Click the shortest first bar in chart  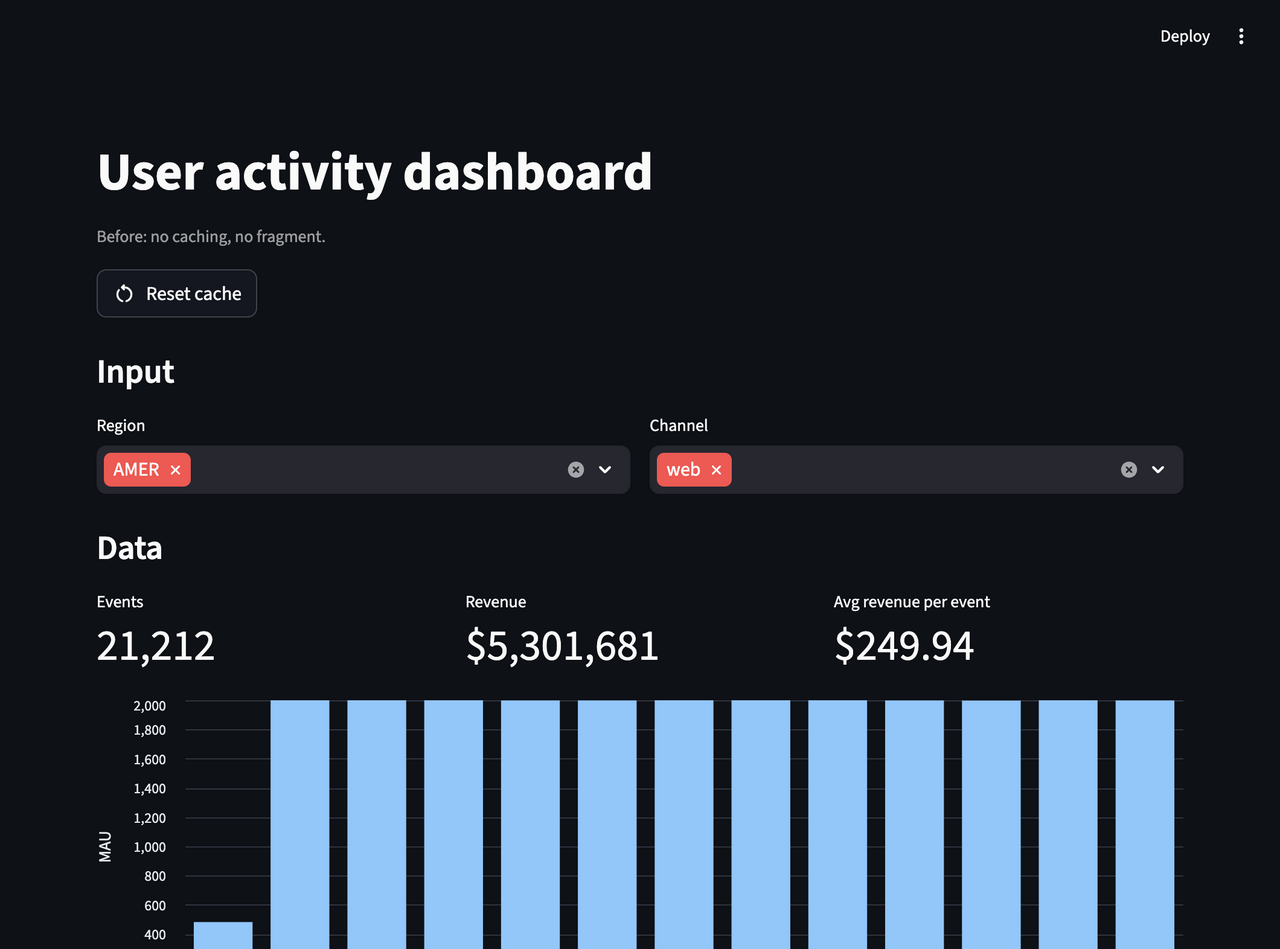pyautogui.click(x=223, y=935)
